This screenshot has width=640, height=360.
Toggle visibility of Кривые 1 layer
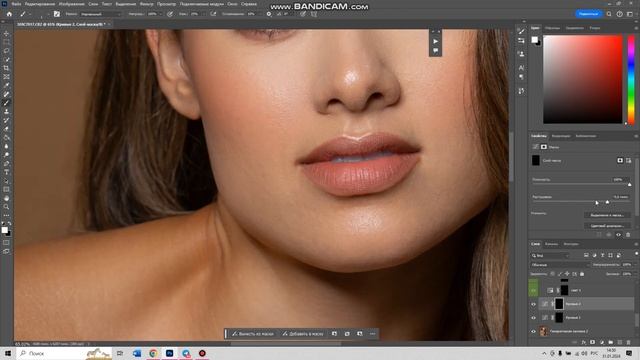pos(533,318)
